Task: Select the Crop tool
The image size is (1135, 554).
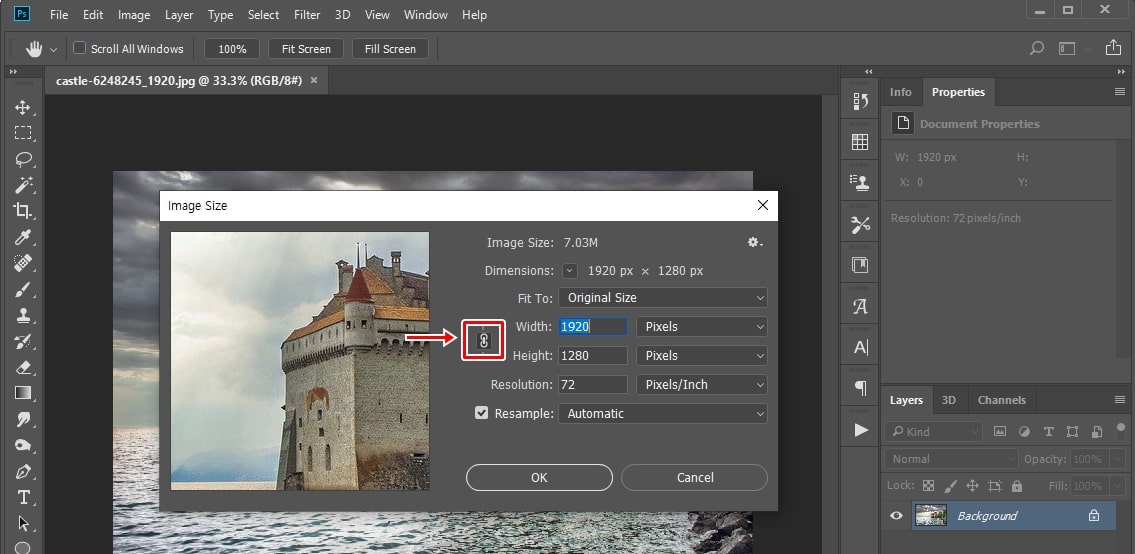Action: (x=23, y=211)
